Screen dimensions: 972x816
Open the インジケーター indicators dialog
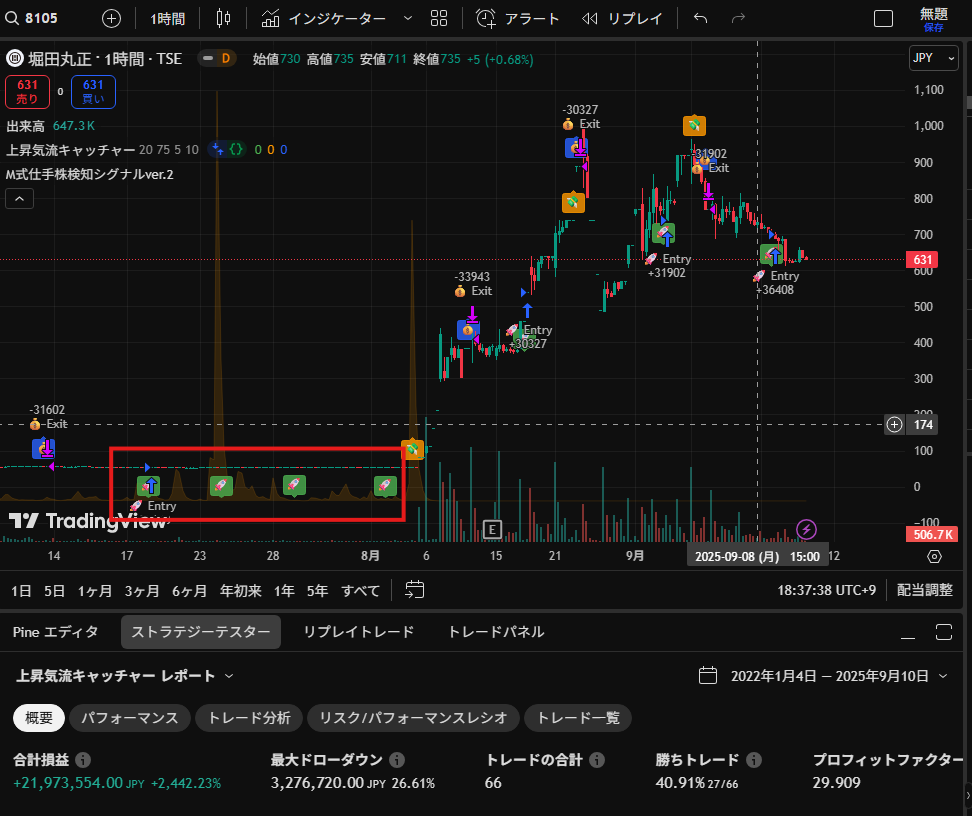[x=323, y=19]
